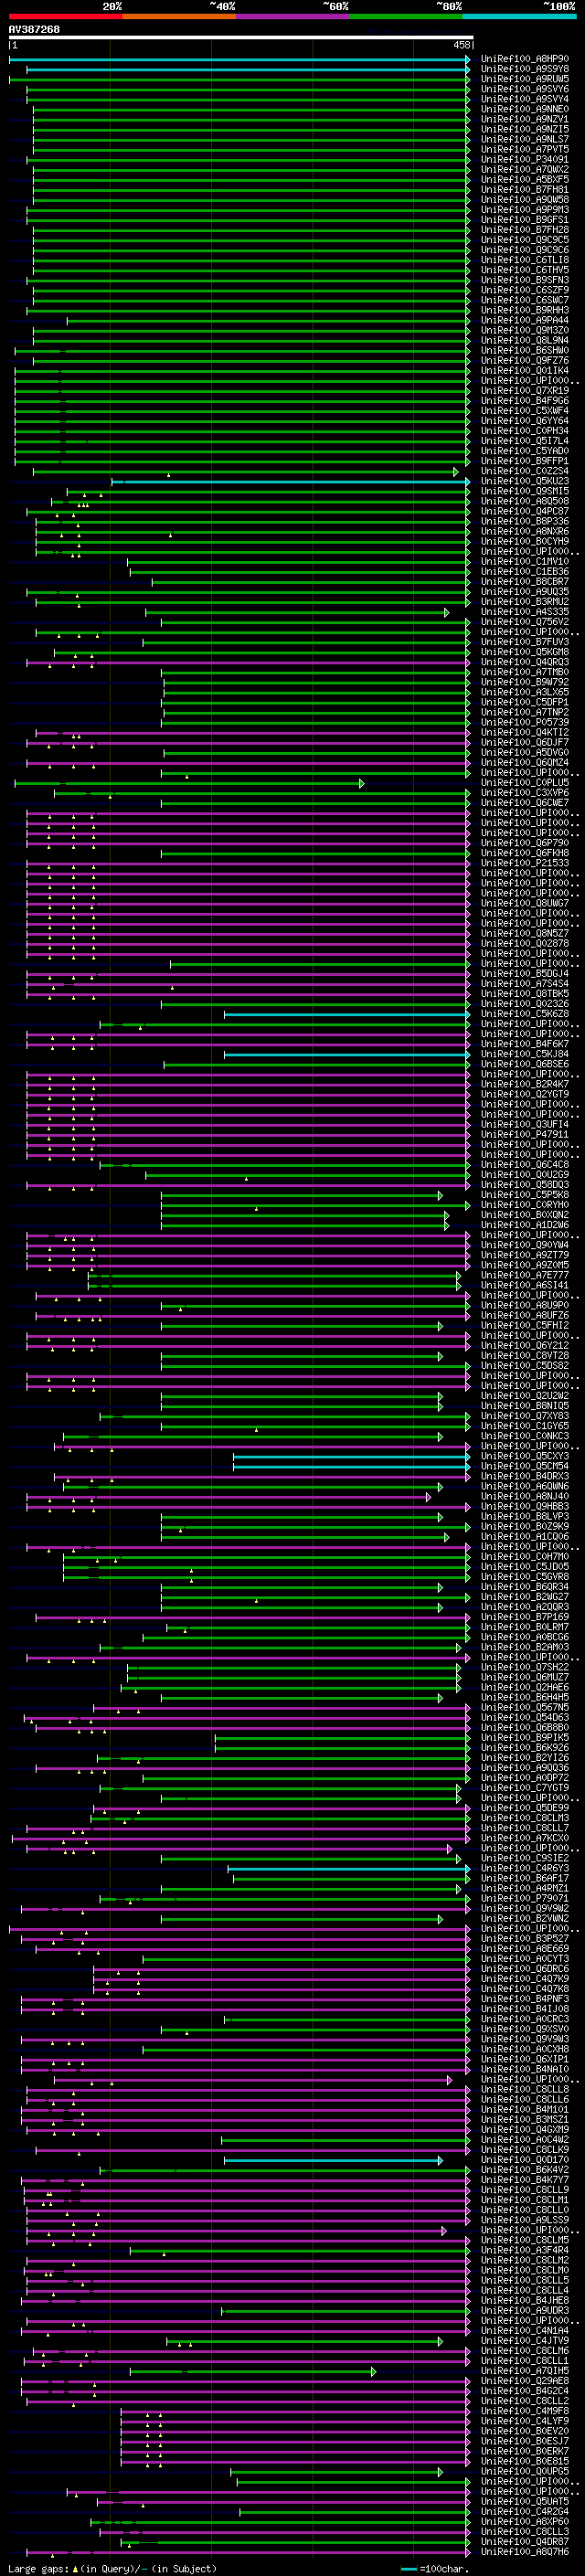Click UniRef100_A6QWN6 hit label

tap(524, 1486)
